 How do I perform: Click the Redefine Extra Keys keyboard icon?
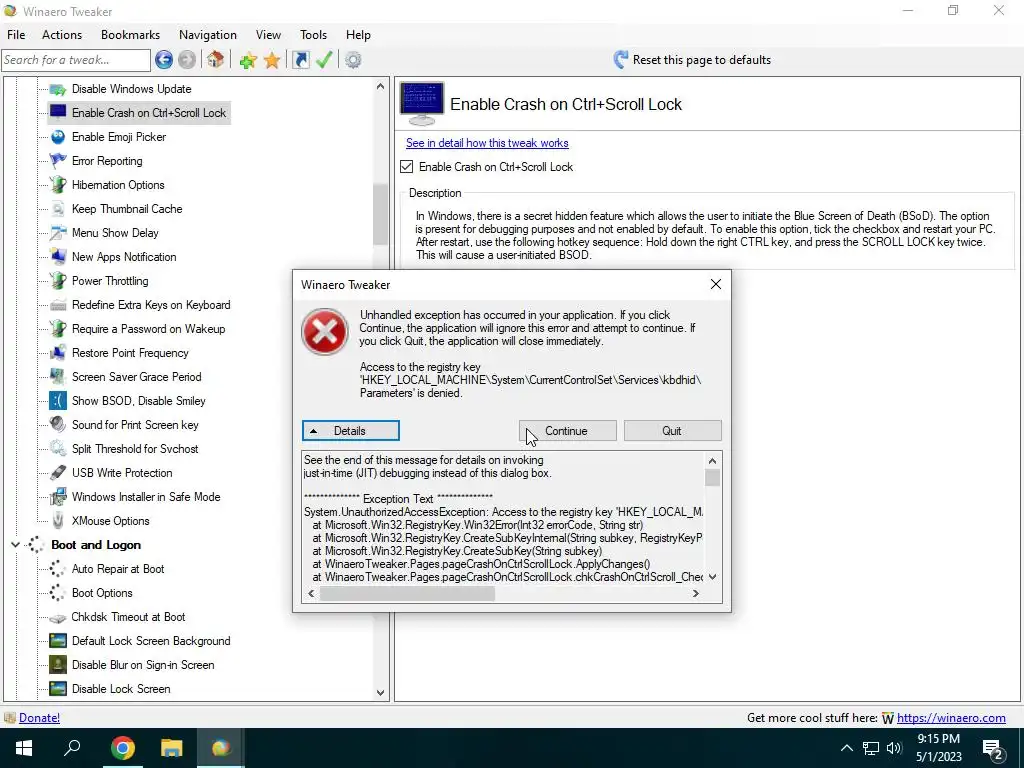pyautogui.click(x=58, y=305)
